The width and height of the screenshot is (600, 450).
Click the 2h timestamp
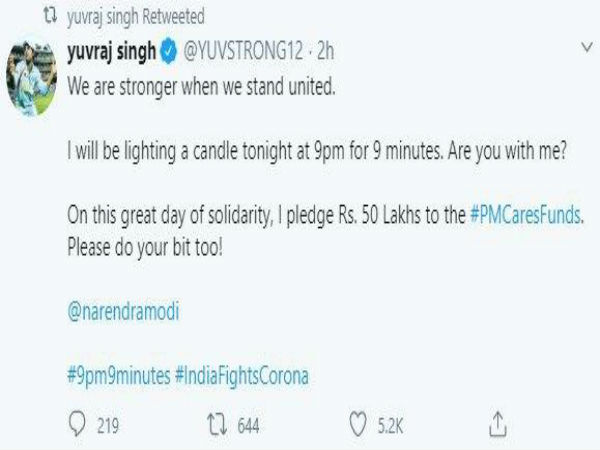(325, 51)
